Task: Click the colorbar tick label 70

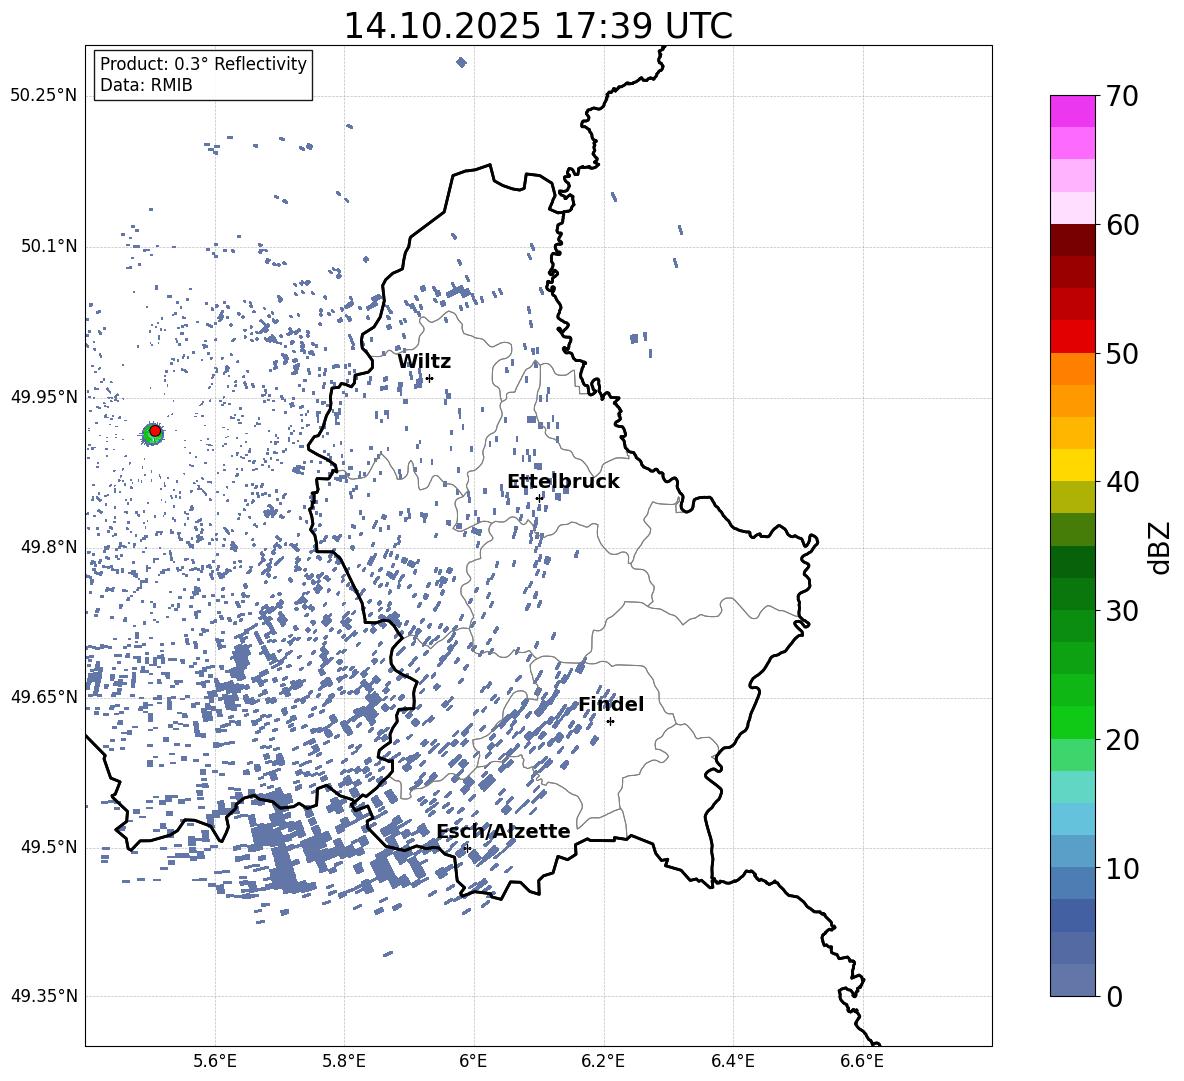Action: 1122,97
